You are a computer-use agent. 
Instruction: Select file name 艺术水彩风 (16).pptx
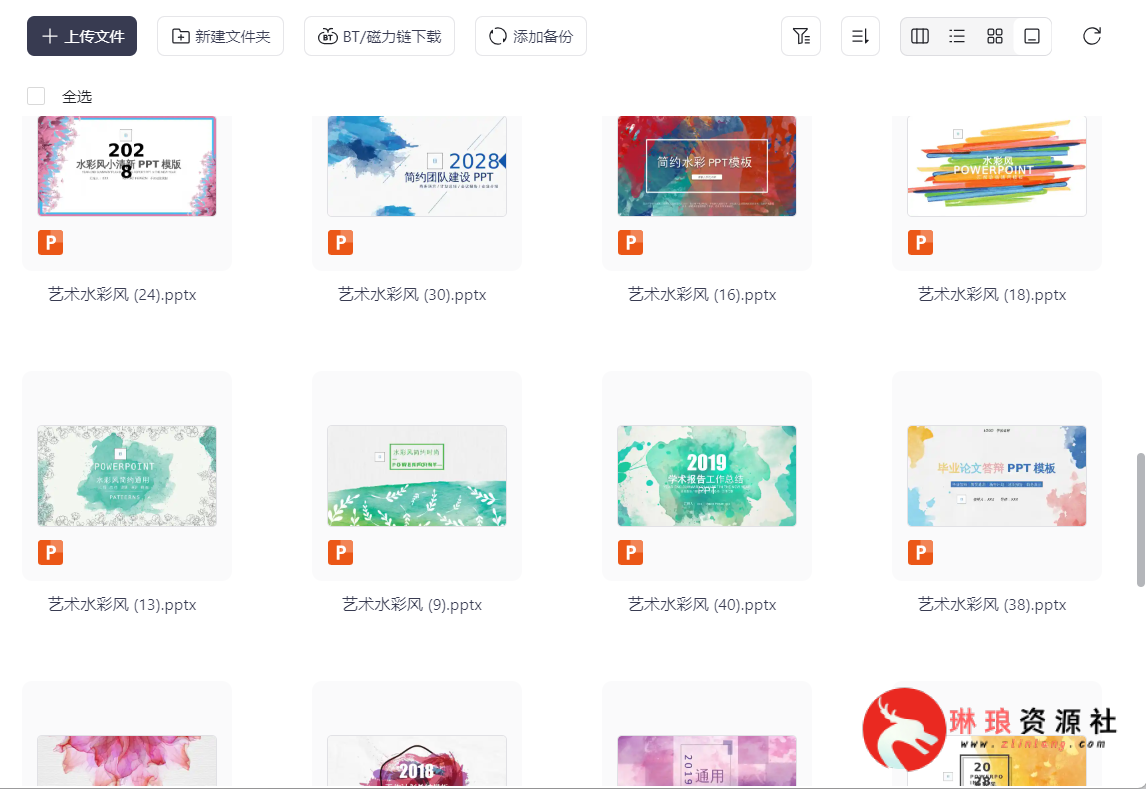[x=702, y=294]
